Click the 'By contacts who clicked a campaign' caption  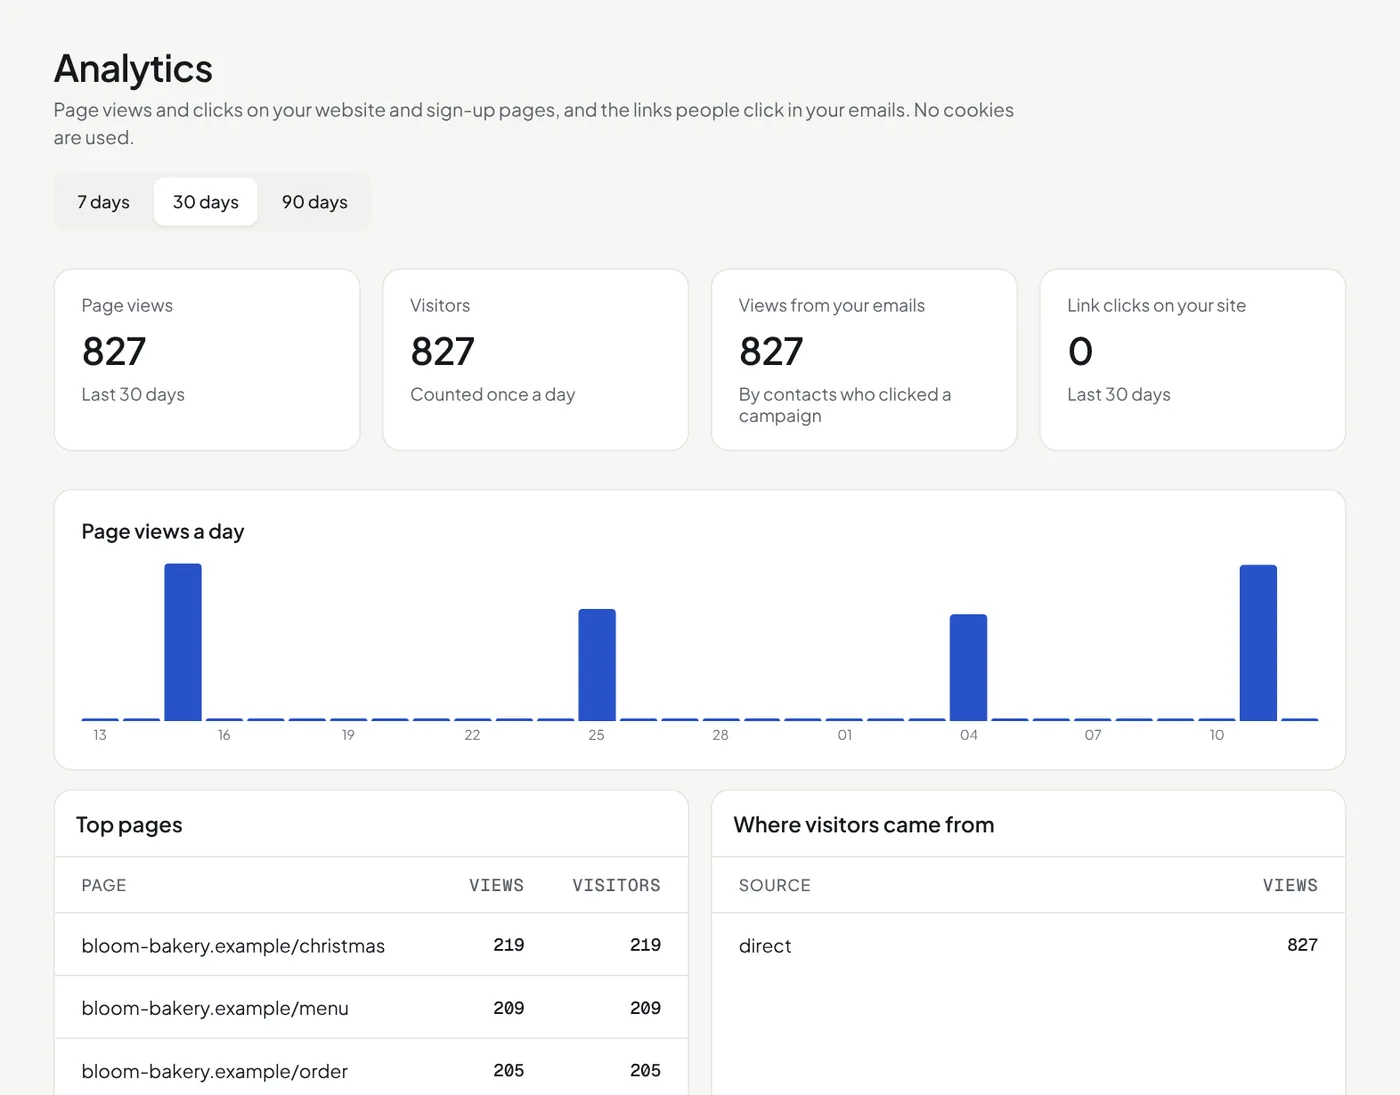(x=845, y=405)
